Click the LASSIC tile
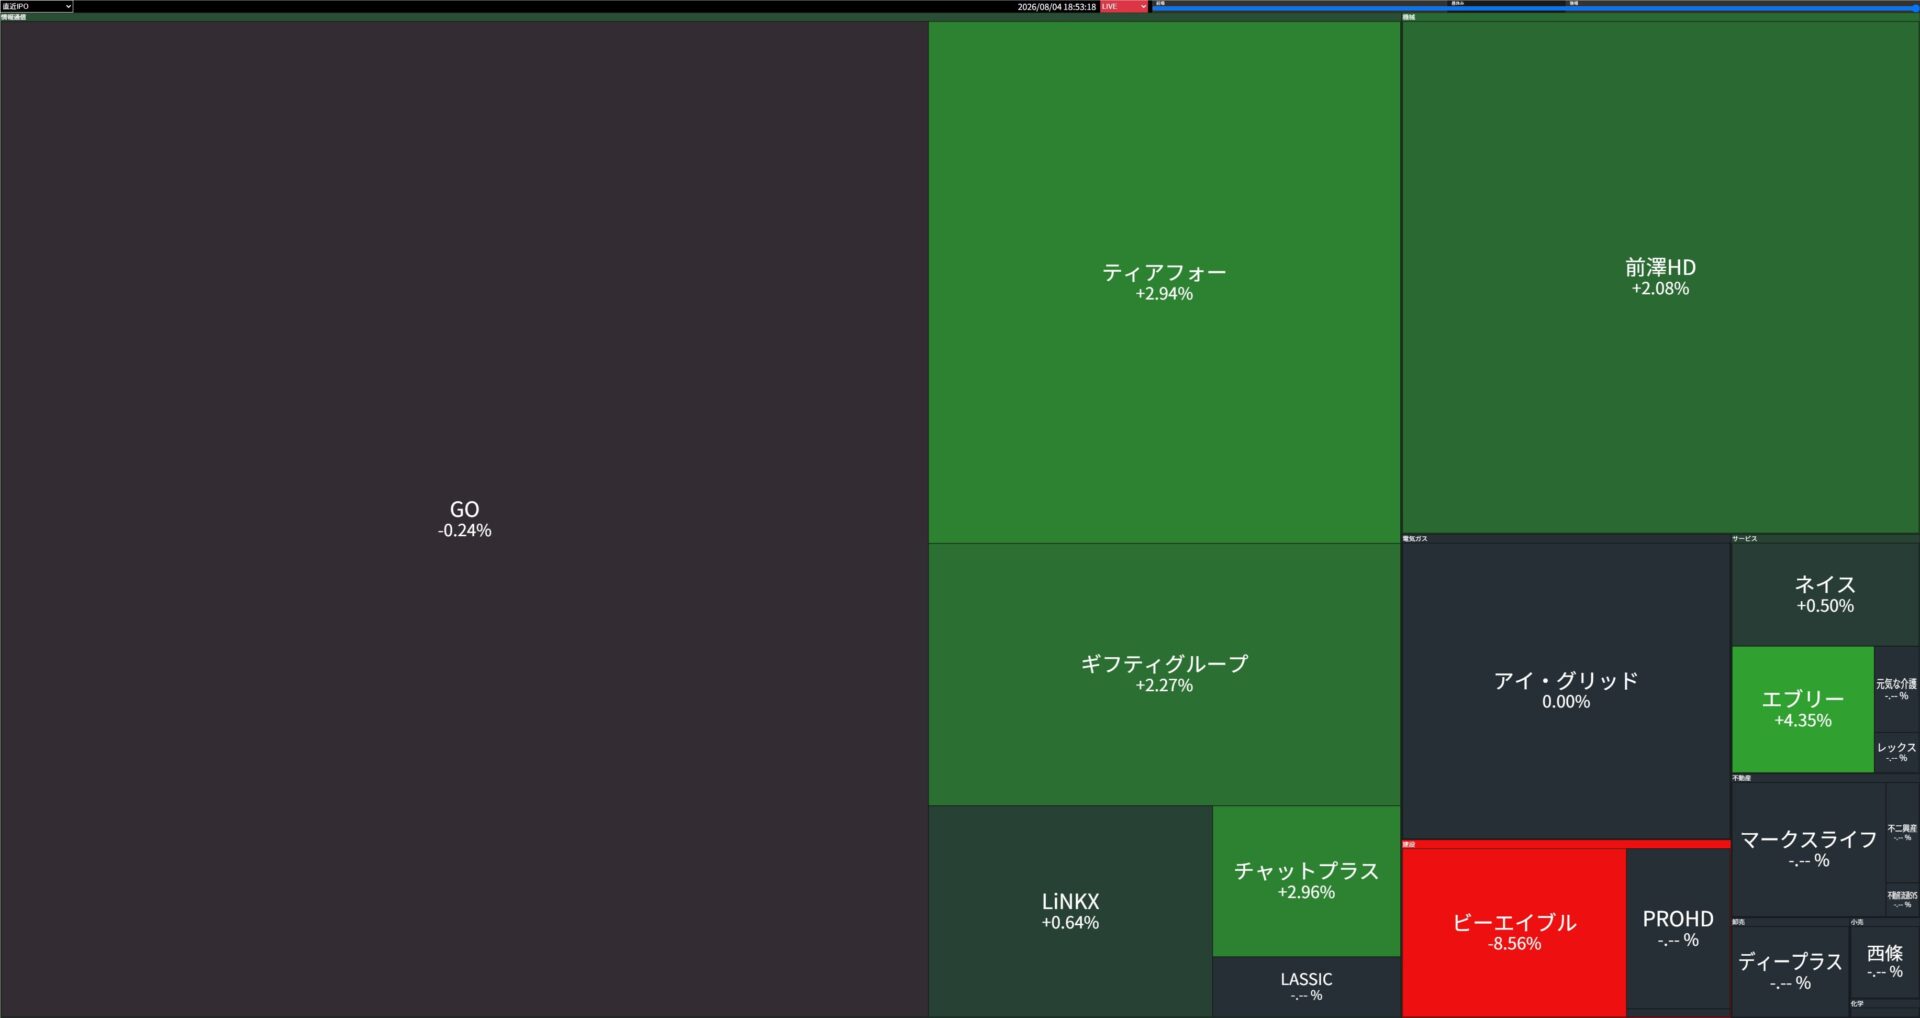Viewport: 1920px width, 1018px height. (1306, 987)
